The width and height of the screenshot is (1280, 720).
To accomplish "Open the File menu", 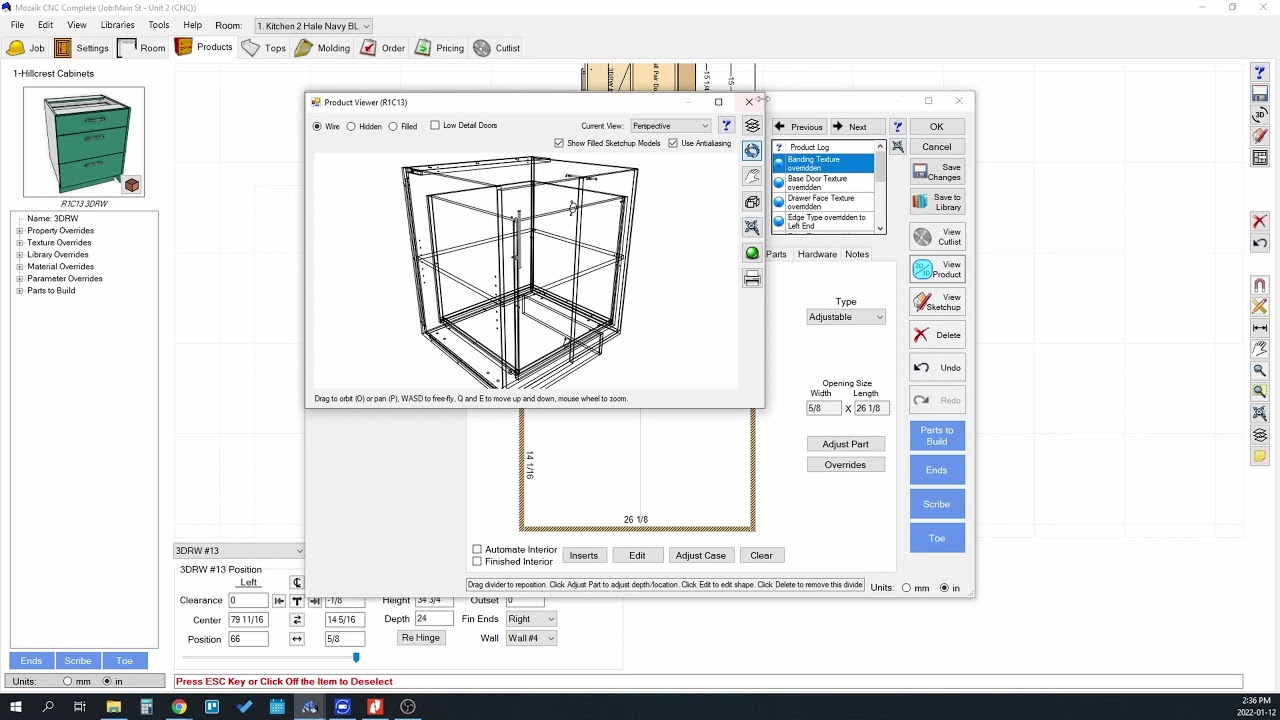I will click(17, 25).
